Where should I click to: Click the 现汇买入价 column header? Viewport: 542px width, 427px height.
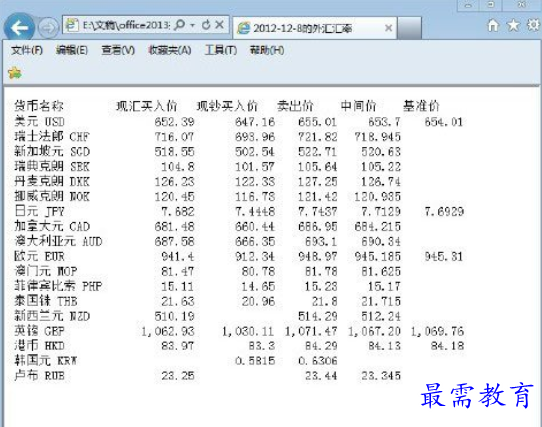click(147, 106)
